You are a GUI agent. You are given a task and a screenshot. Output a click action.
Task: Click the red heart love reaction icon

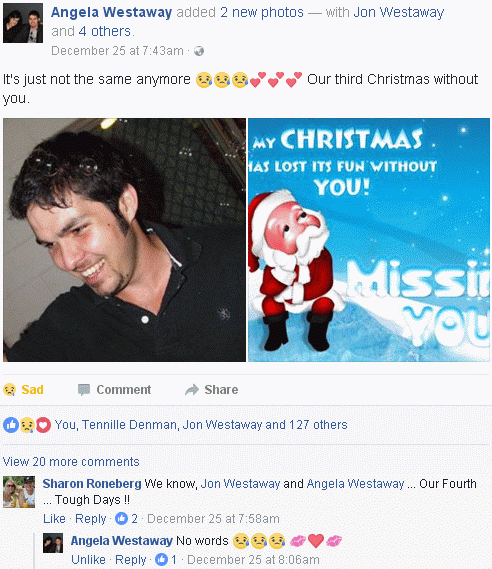tap(43, 425)
